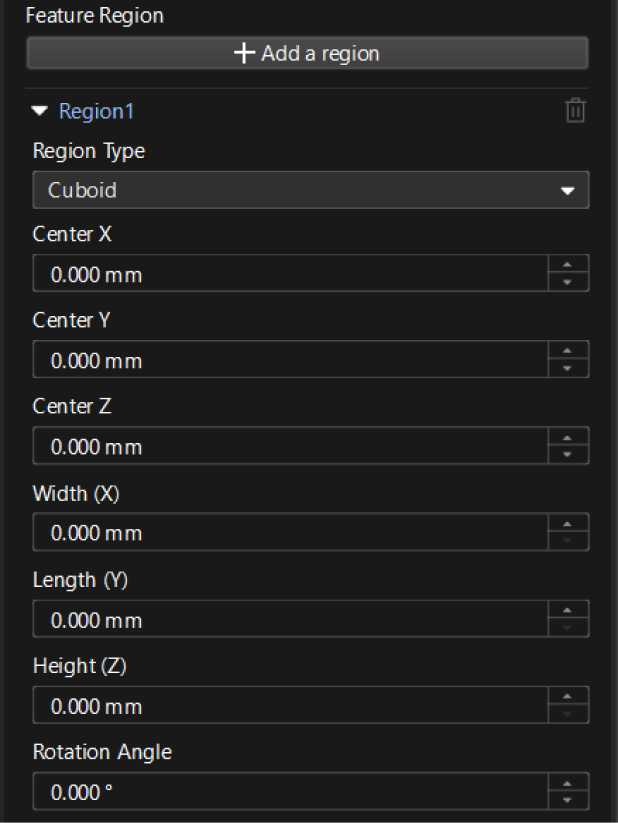Decrease Center X with down arrow

point(568,282)
